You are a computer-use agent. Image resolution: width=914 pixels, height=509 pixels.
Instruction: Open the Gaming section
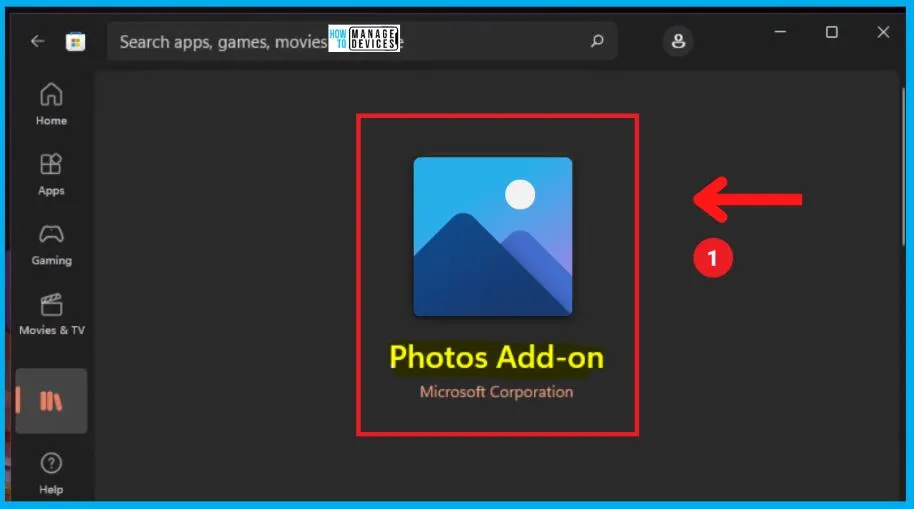pyautogui.click(x=51, y=244)
